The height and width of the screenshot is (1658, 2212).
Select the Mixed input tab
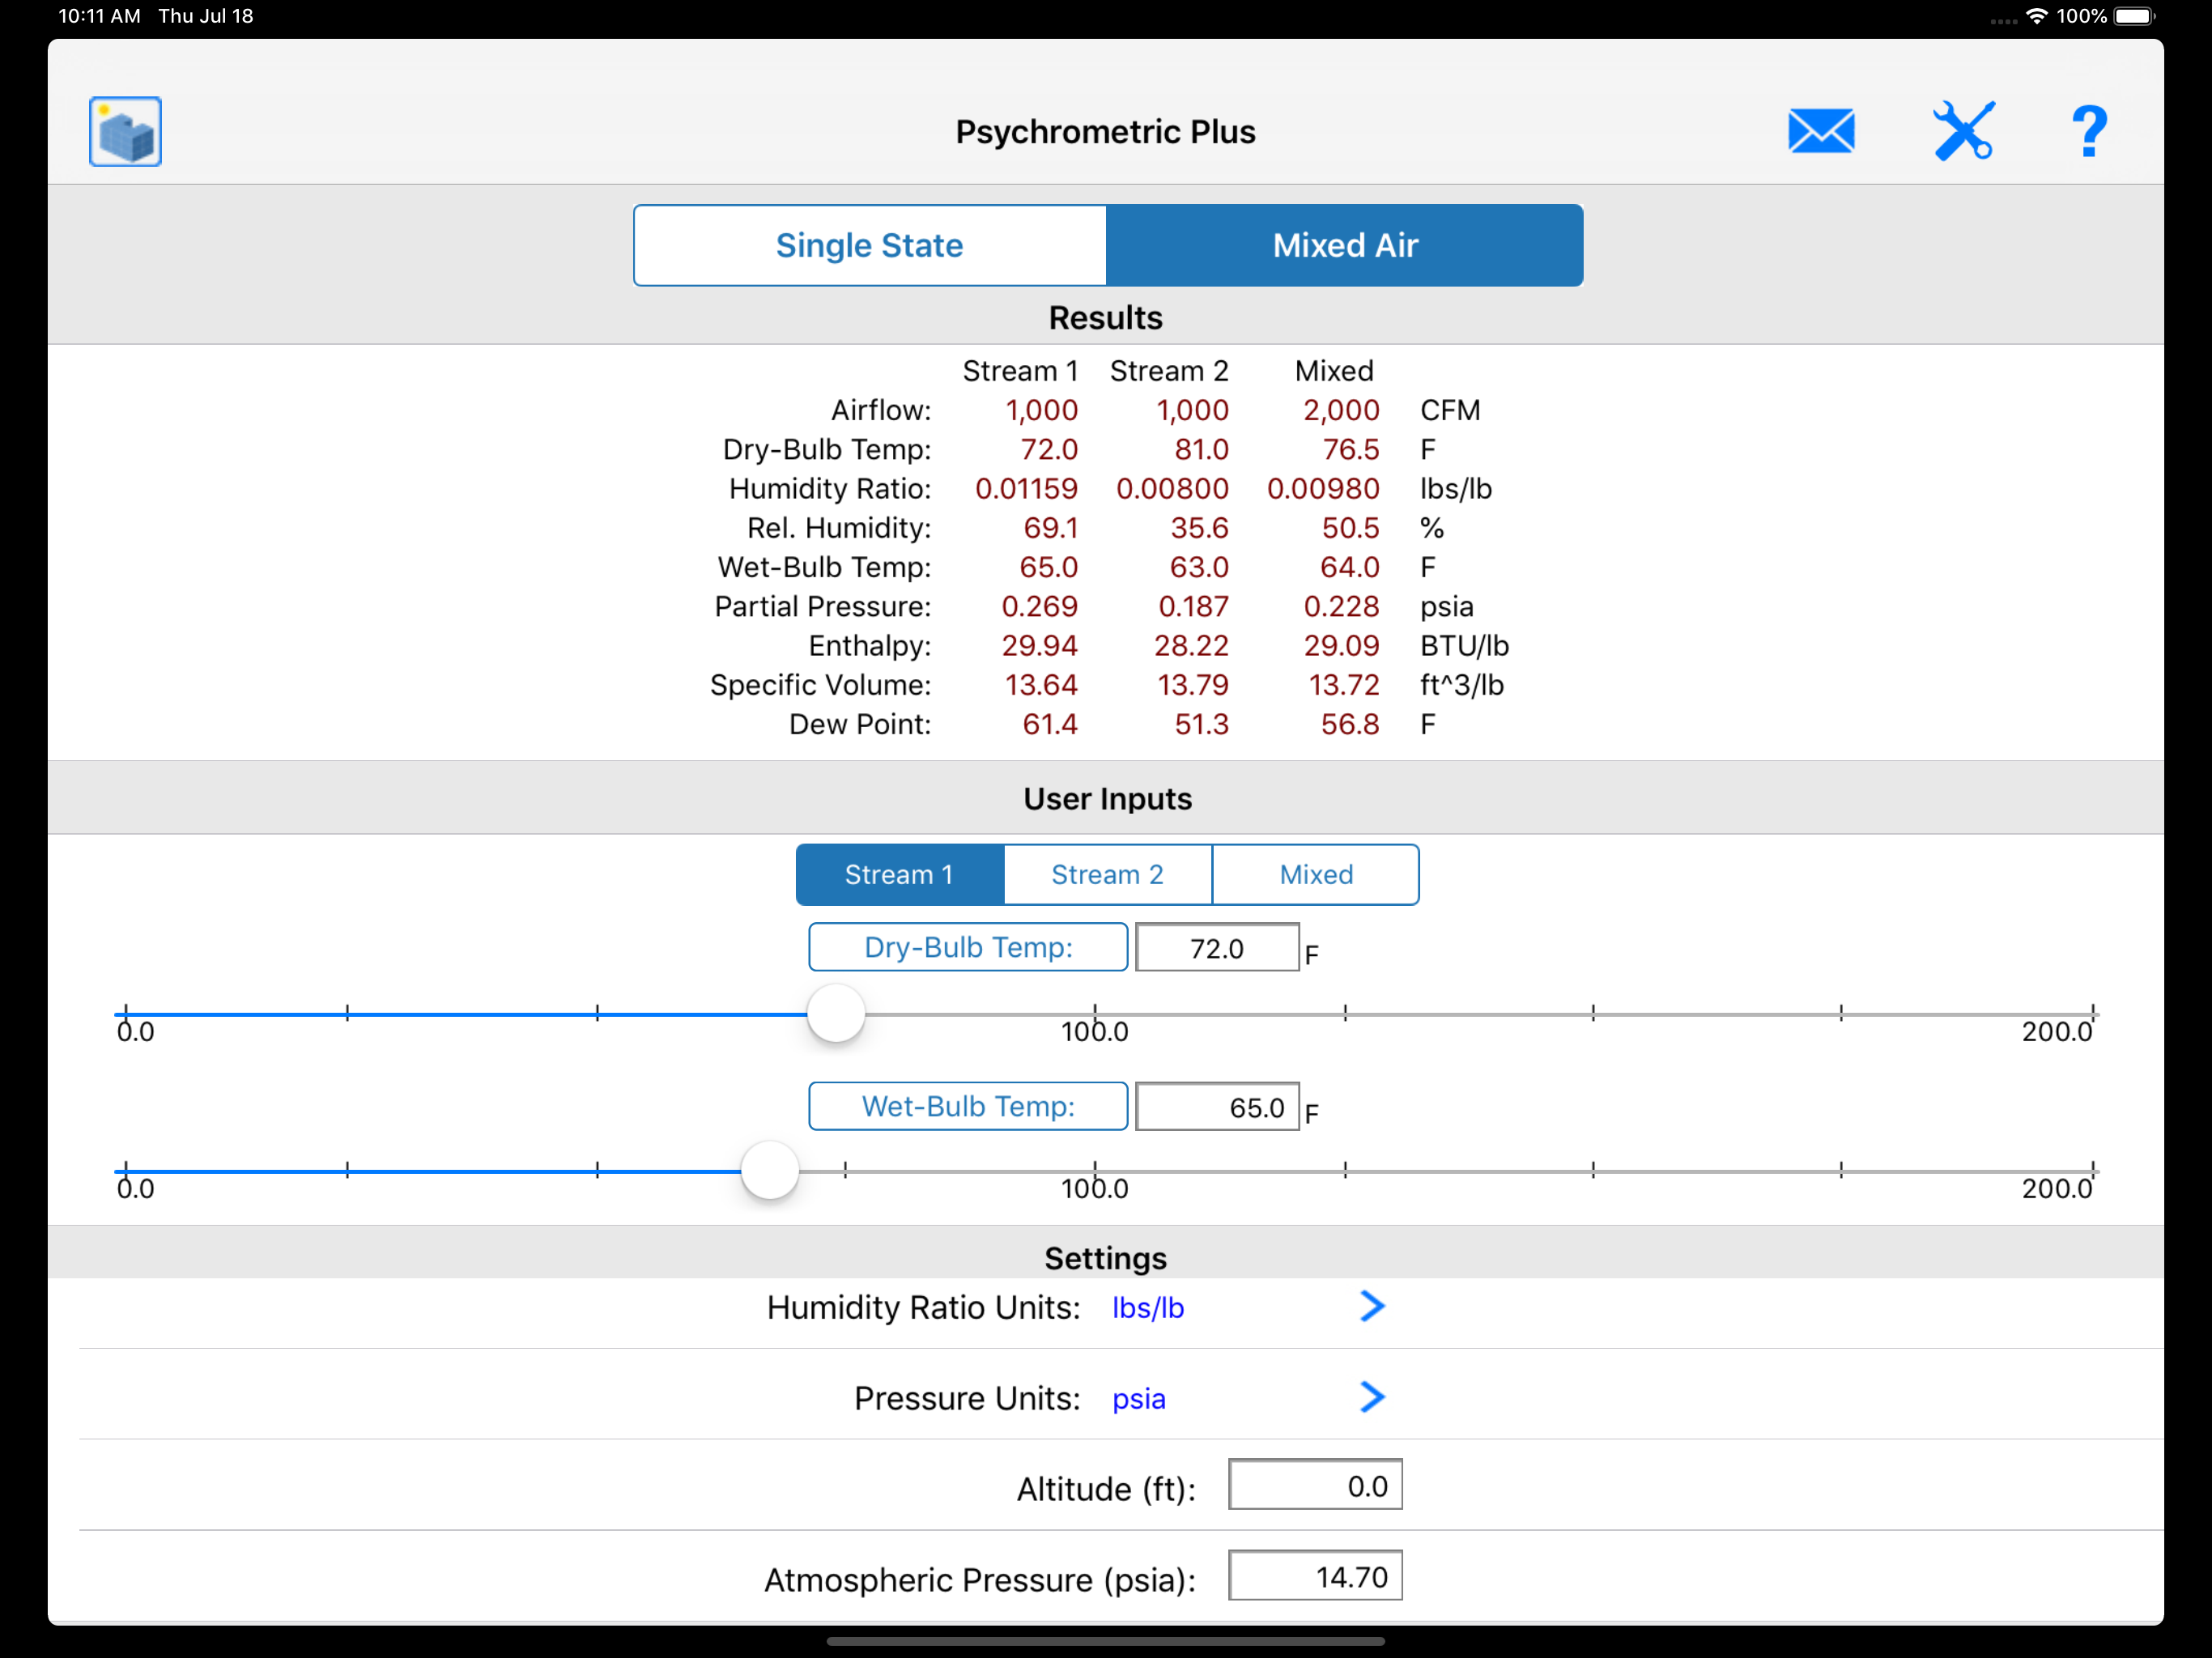coord(1316,874)
